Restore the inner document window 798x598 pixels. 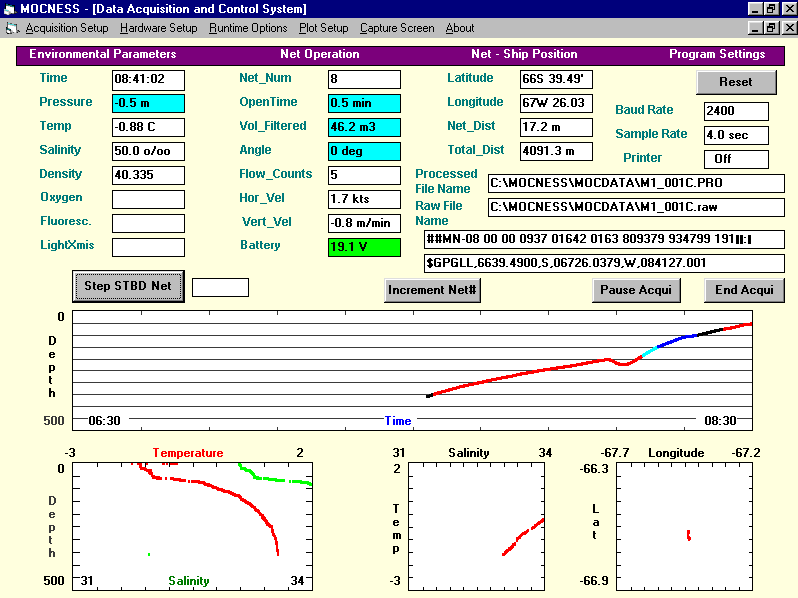coord(771,28)
